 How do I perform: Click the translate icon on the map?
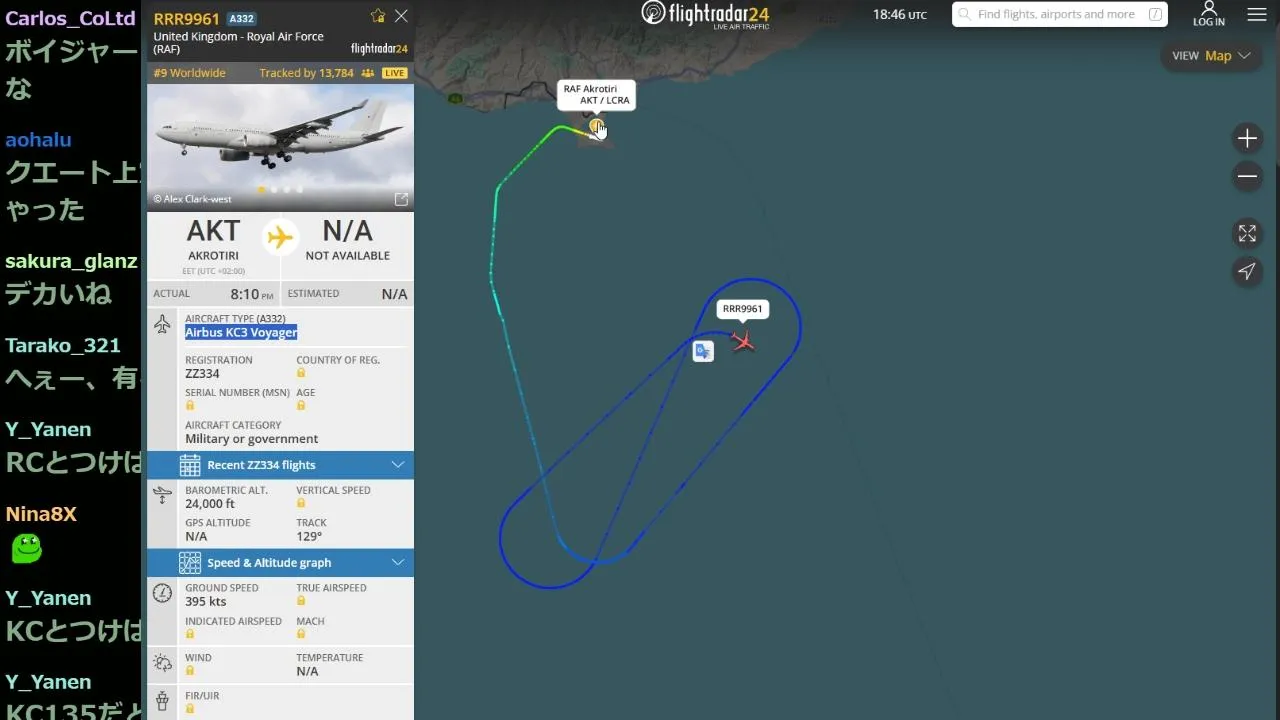coord(703,351)
